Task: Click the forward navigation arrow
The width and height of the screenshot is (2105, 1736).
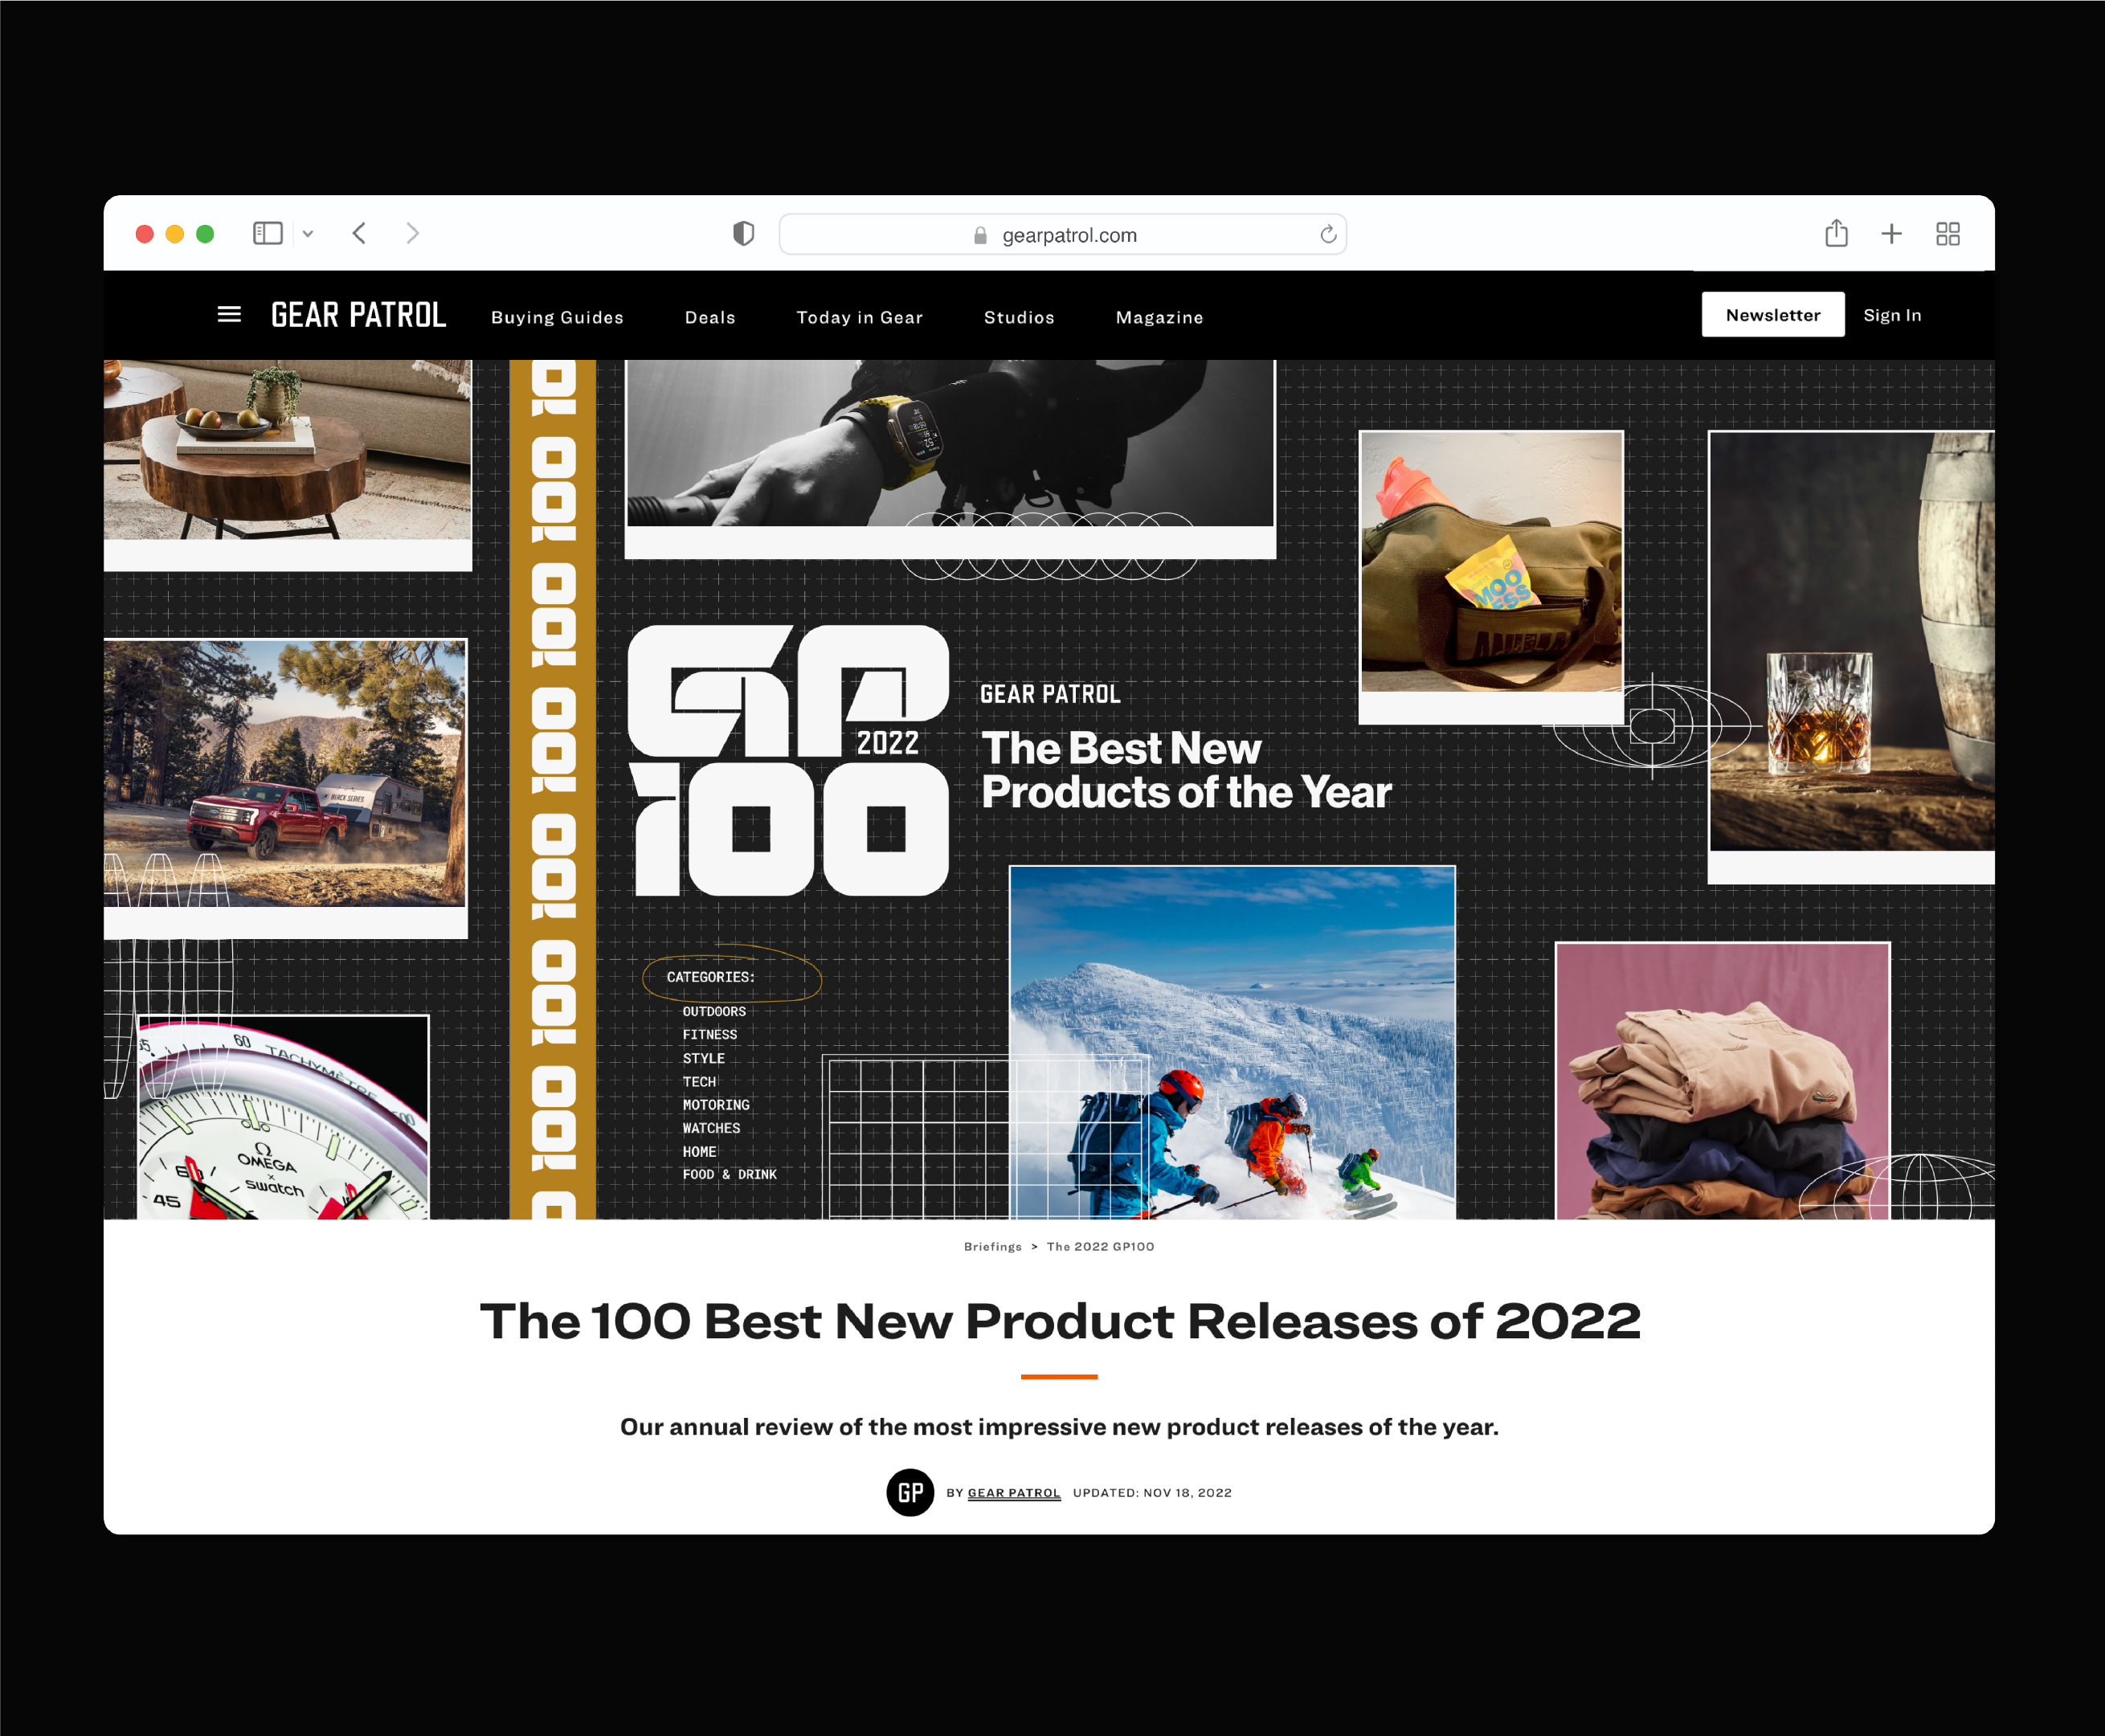Action: click(412, 234)
